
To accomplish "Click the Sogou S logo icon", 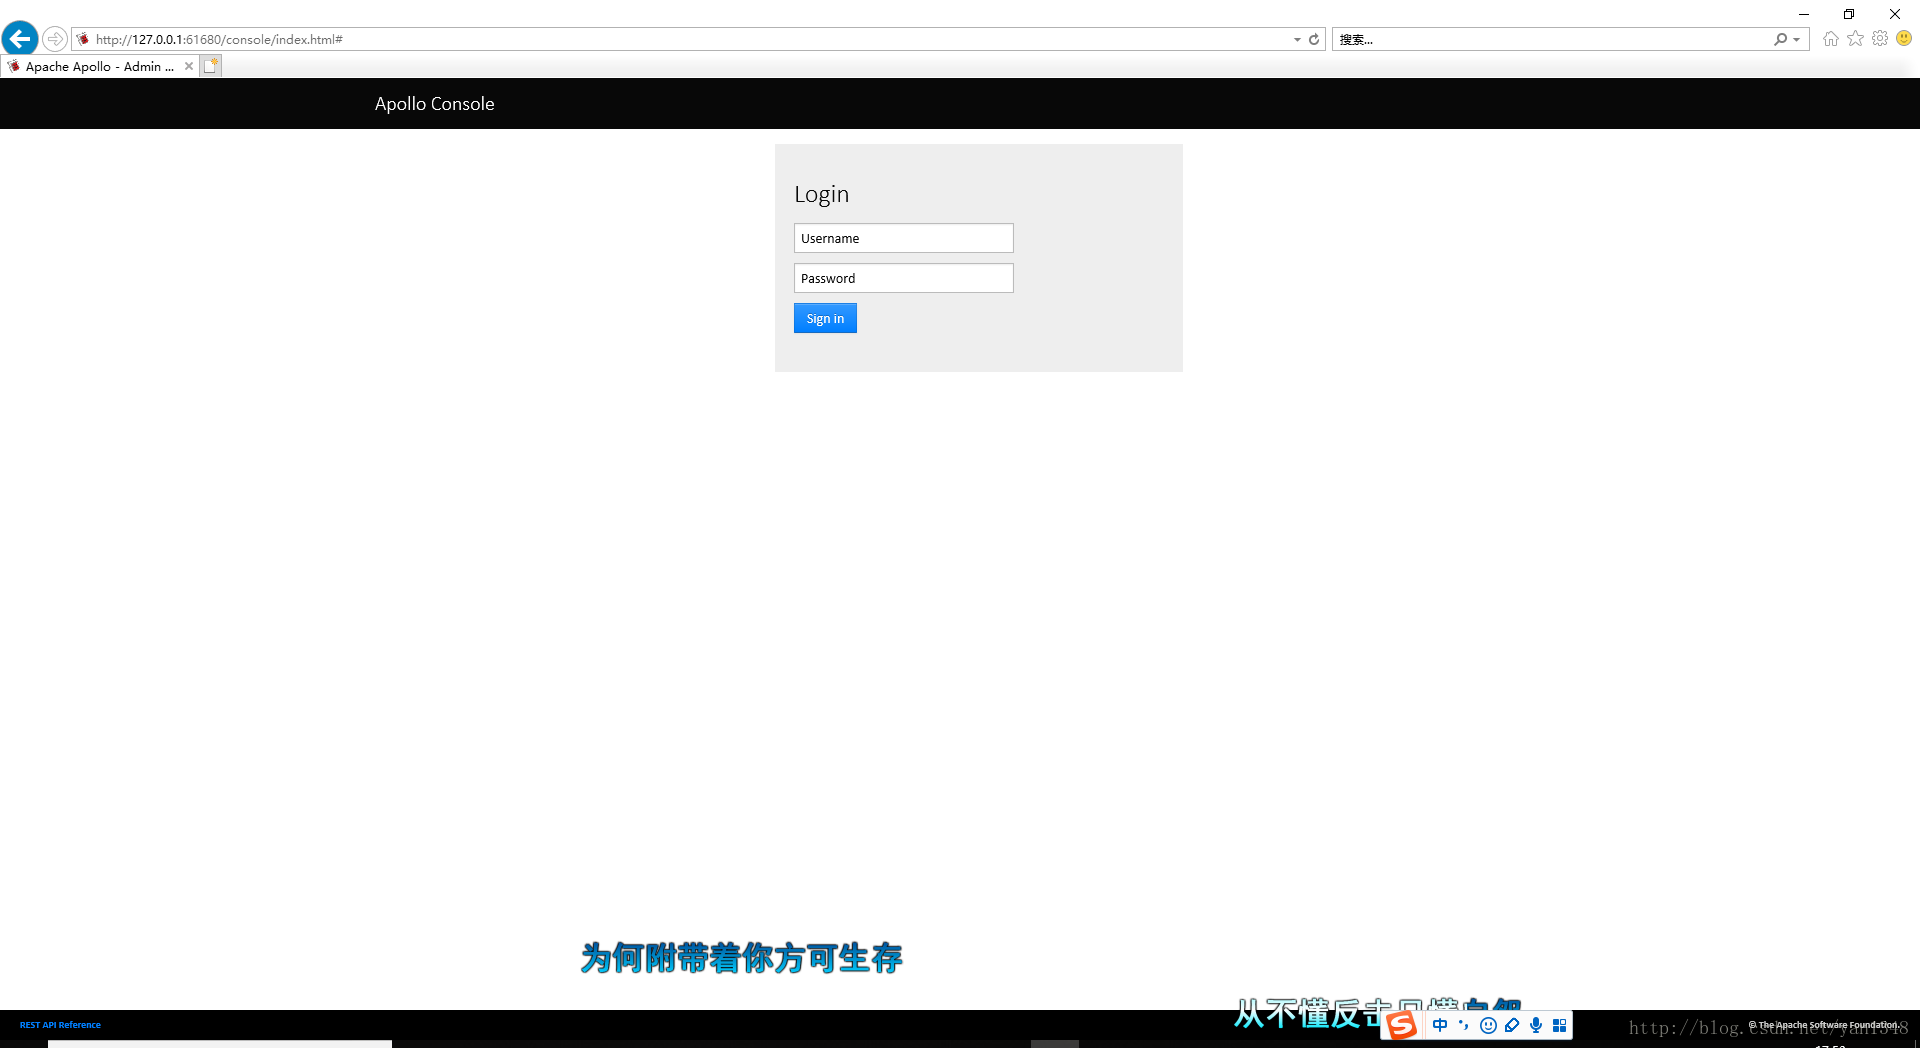I will pyautogui.click(x=1401, y=1025).
